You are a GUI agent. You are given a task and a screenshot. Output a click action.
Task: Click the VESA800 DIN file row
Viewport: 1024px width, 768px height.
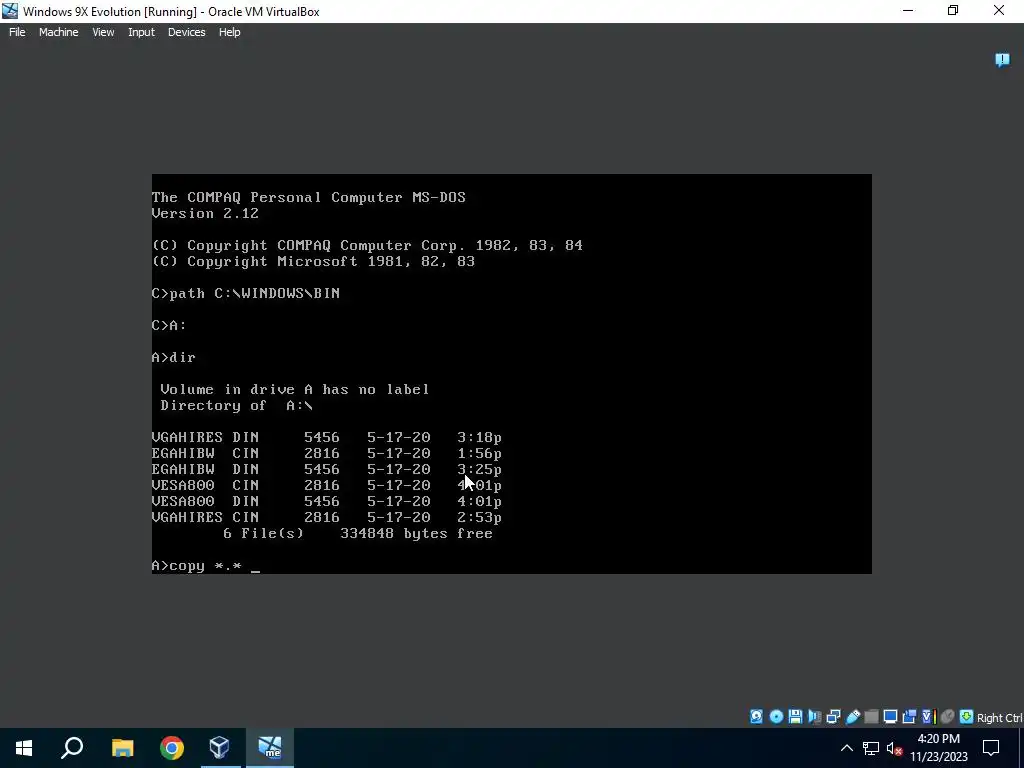327,501
